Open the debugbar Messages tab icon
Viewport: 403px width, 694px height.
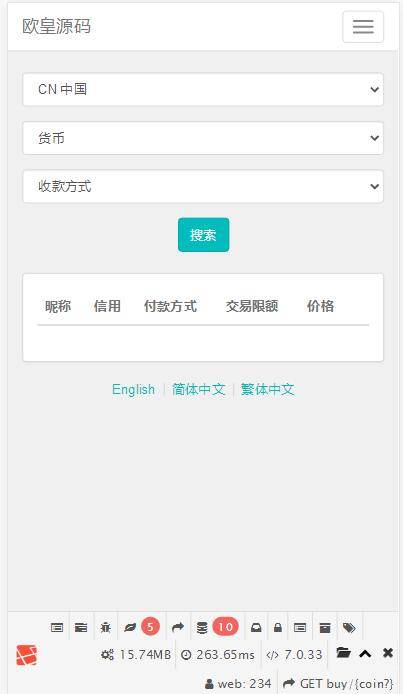[57, 627]
